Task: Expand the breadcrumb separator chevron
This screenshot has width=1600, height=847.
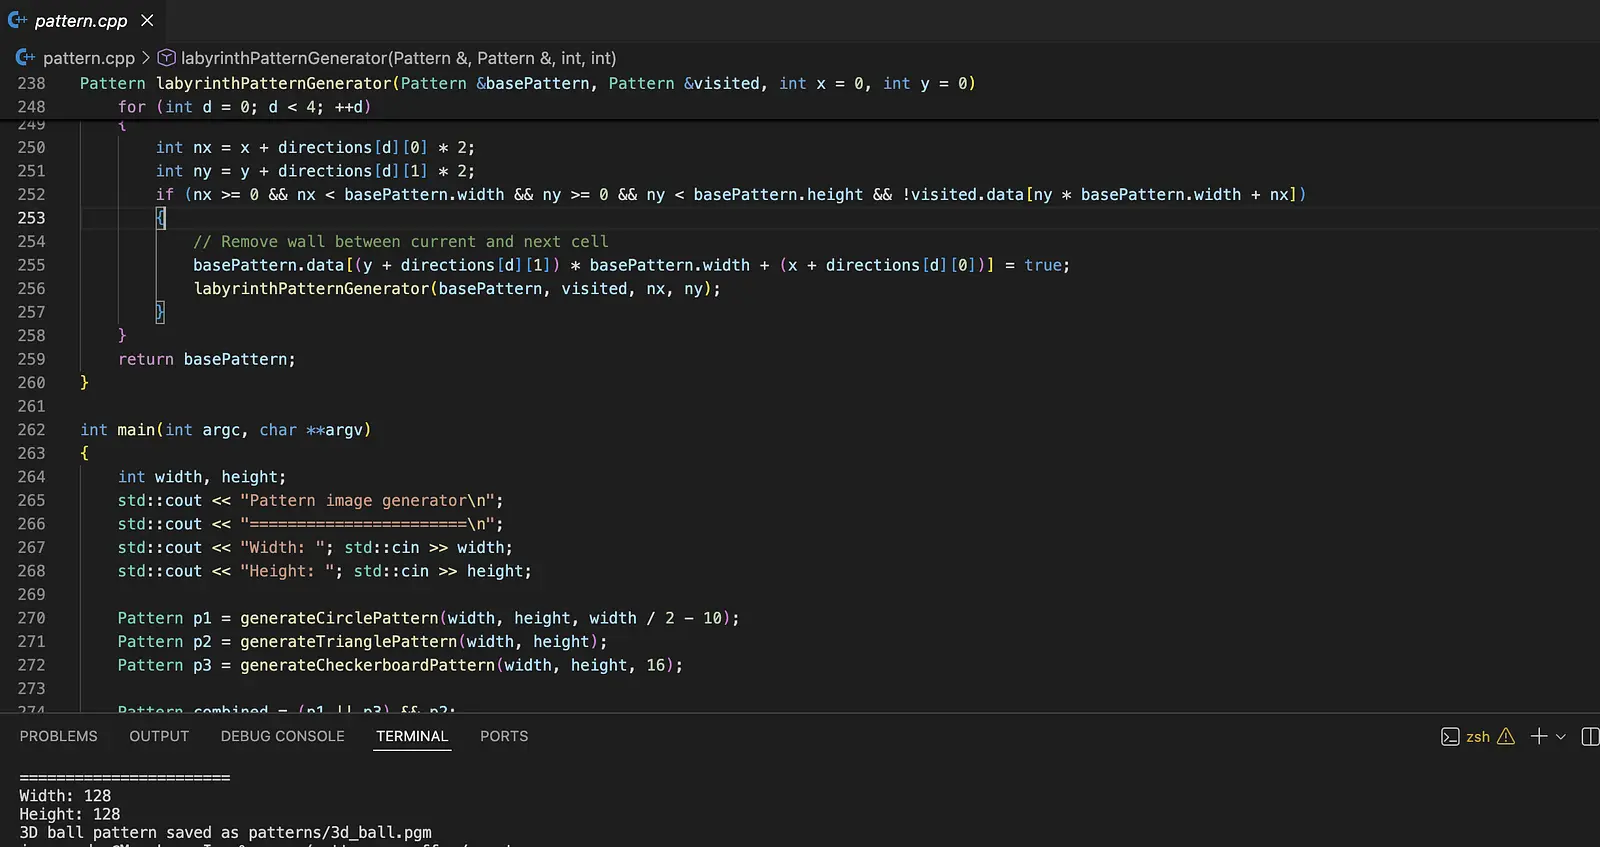Action: [x=146, y=58]
